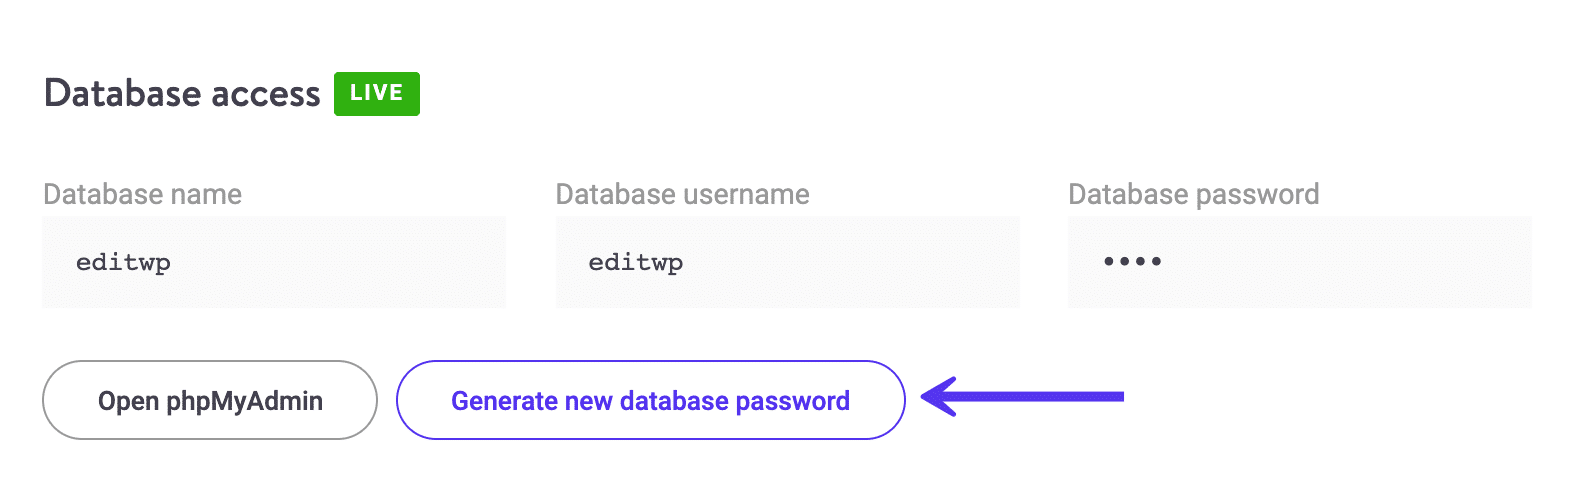Generate a new database password
1570x500 pixels.
point(650,400)
